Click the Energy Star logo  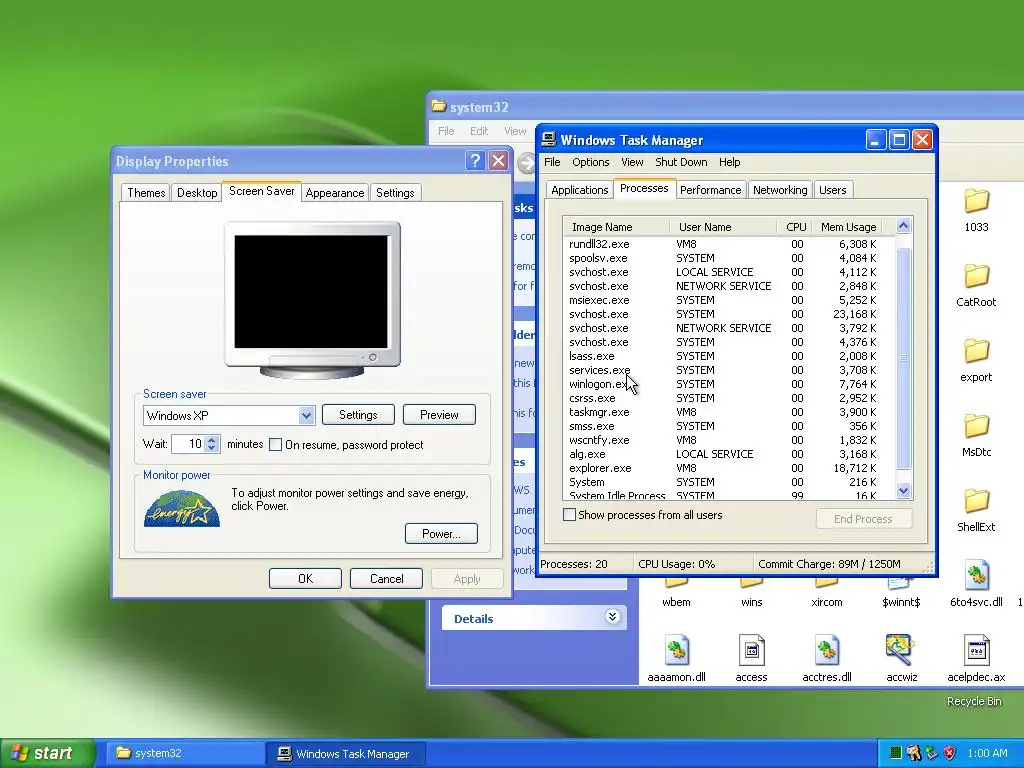[182, 509]
